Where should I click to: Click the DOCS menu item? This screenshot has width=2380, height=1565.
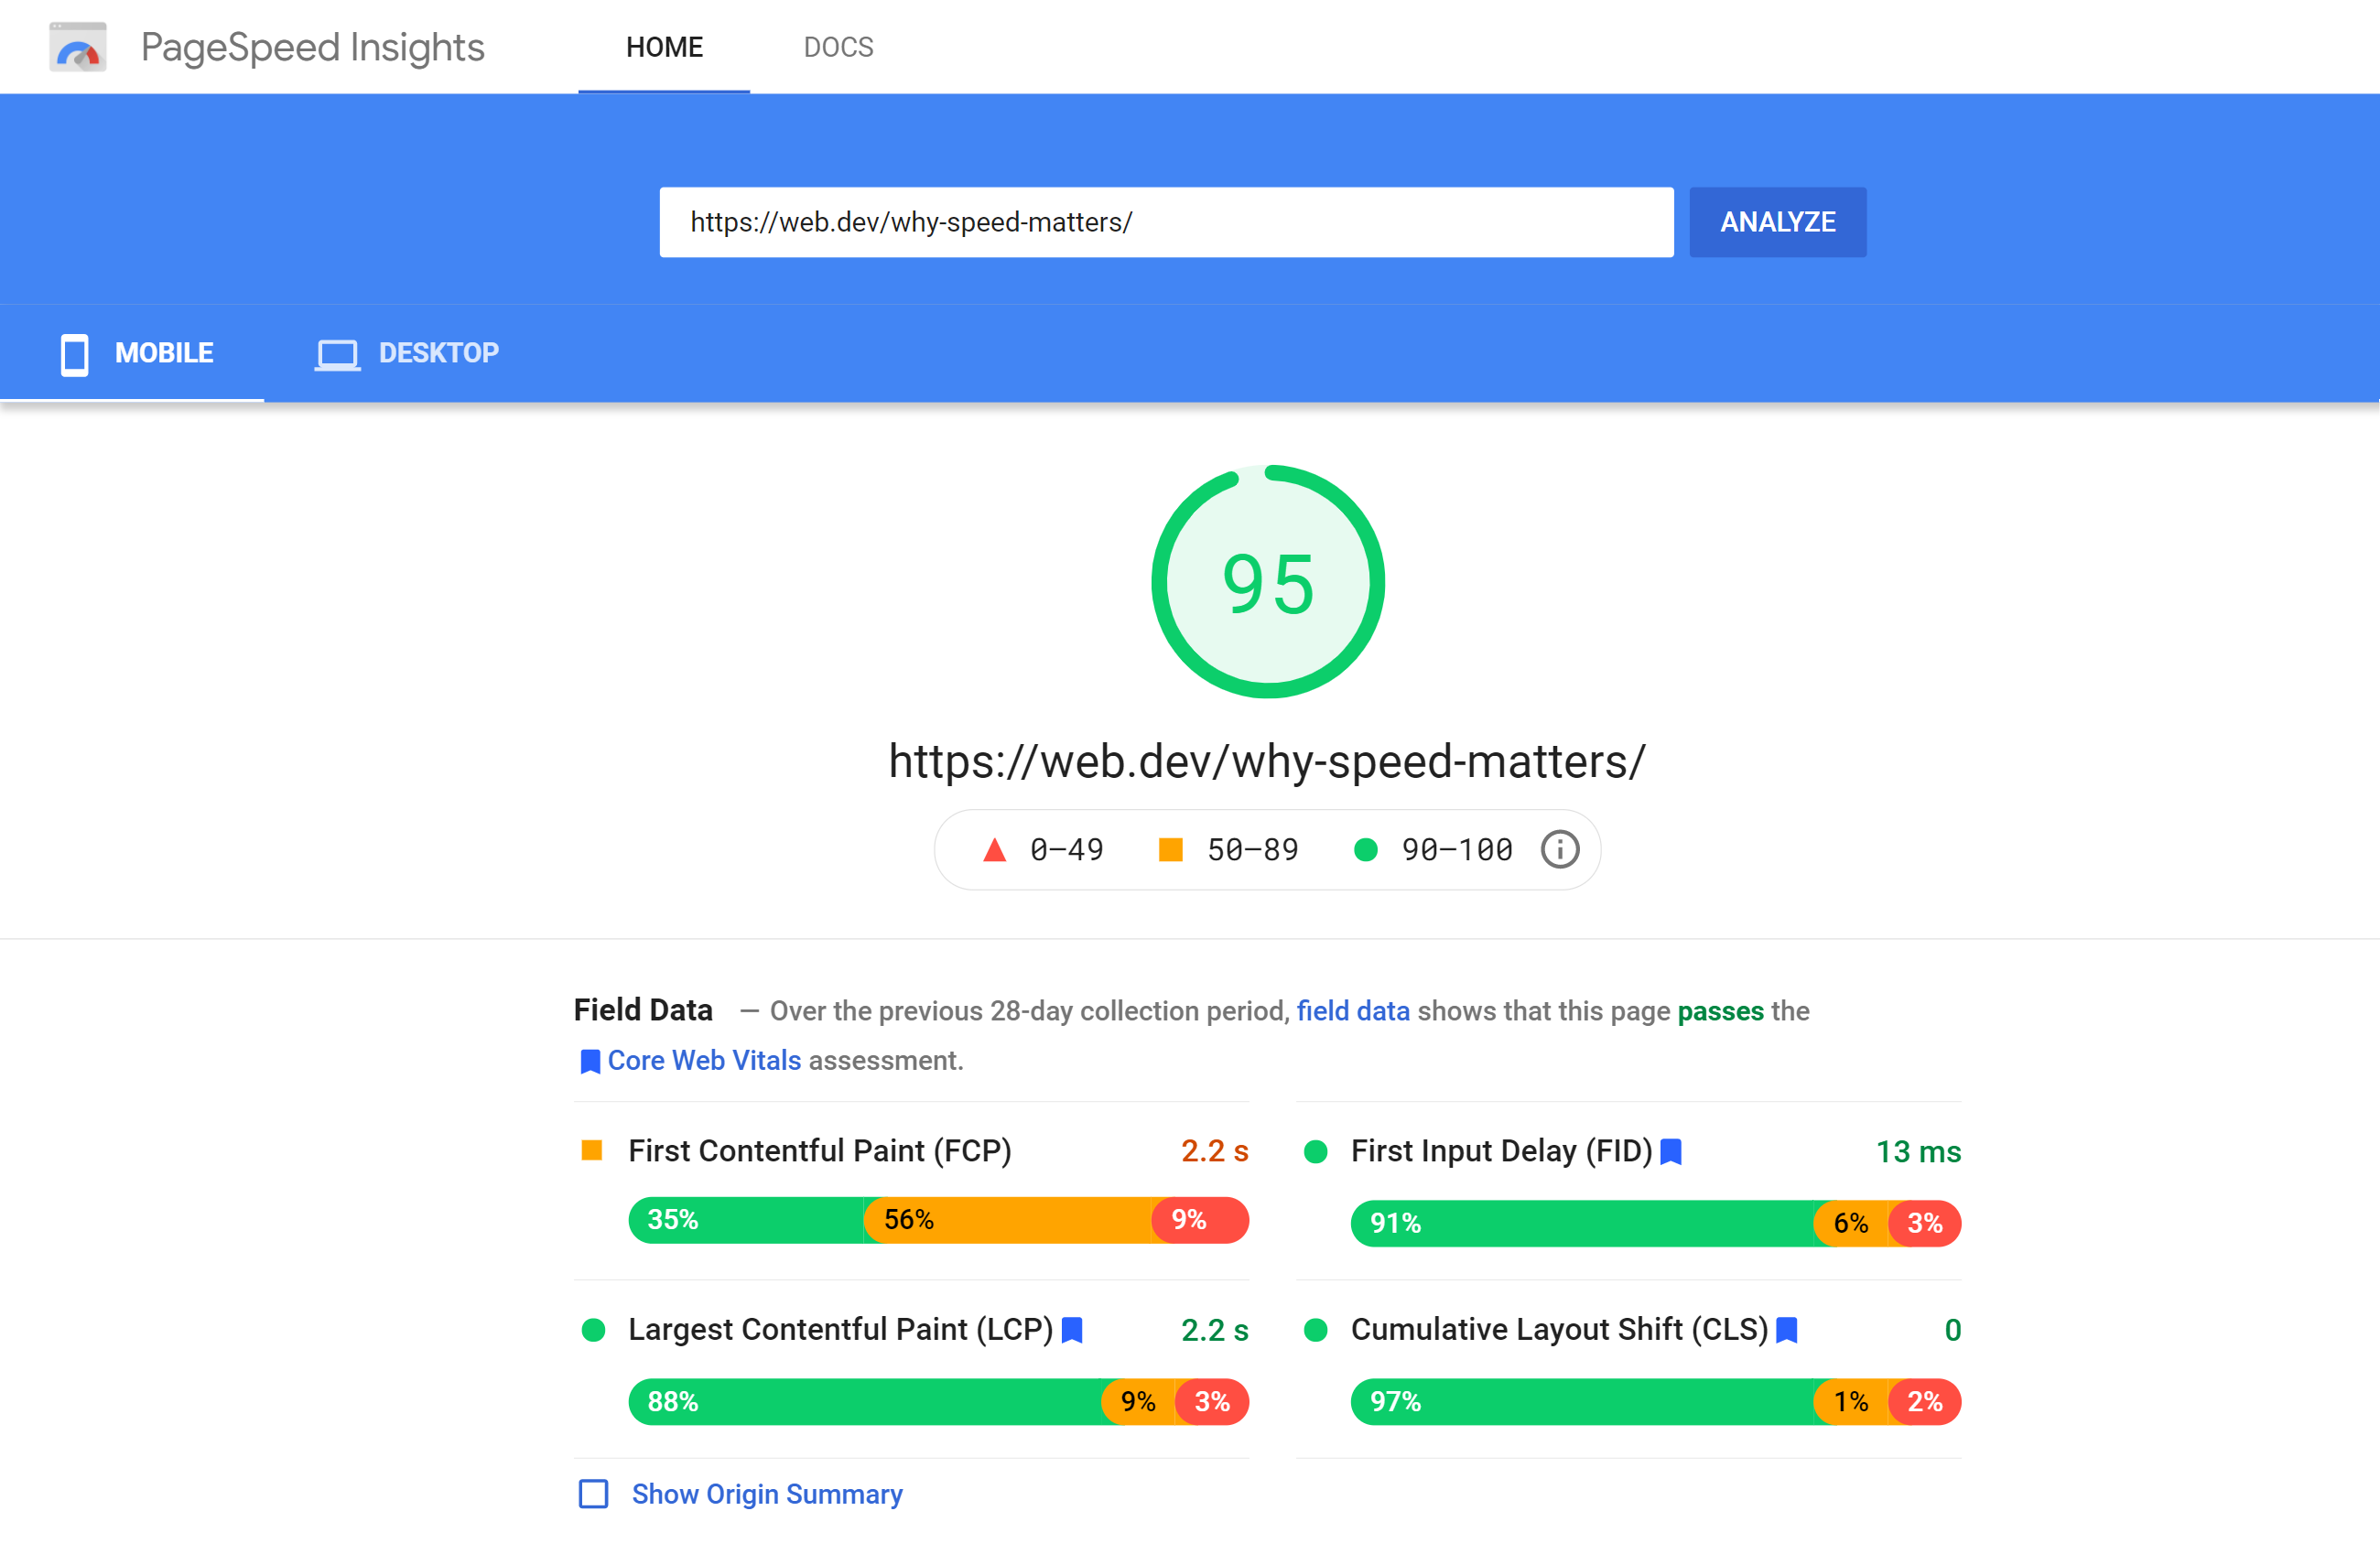[x=835, y=48]
